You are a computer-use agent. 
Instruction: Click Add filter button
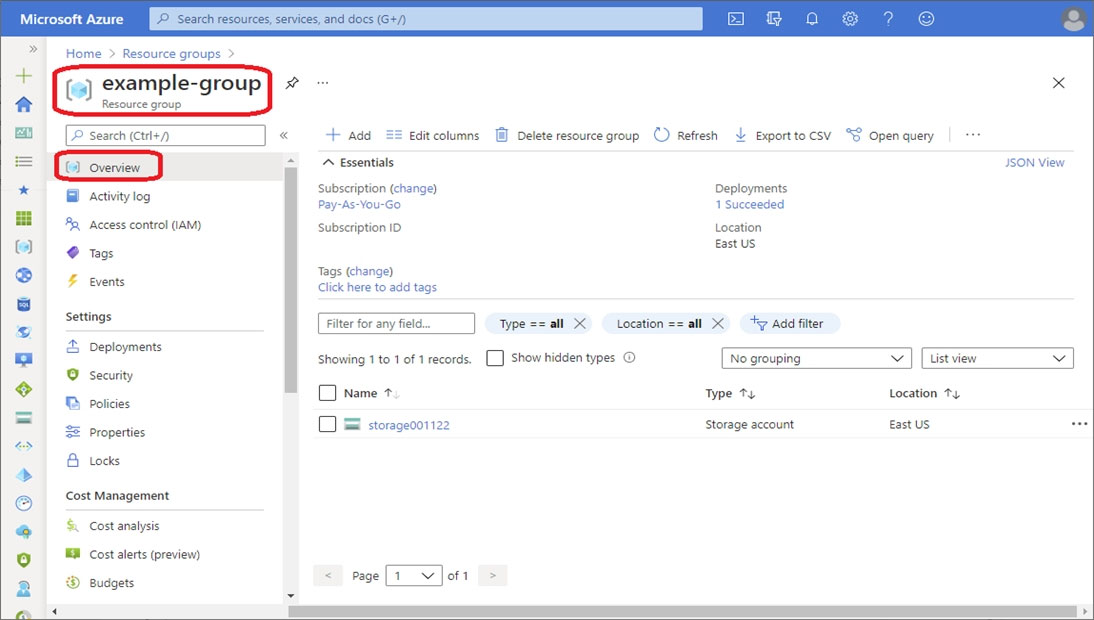click(789, 324)
